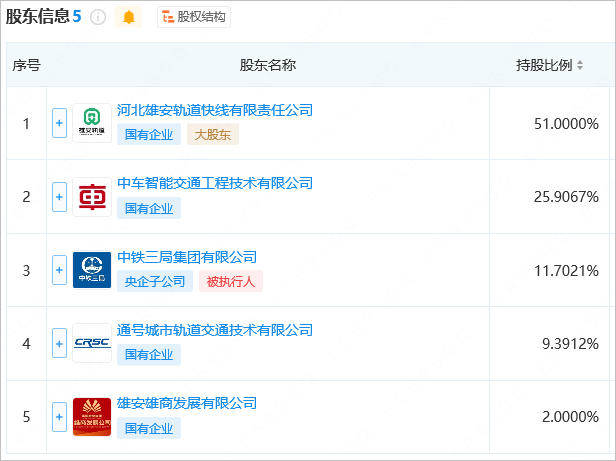Click the 股东名称 column header

268,65
